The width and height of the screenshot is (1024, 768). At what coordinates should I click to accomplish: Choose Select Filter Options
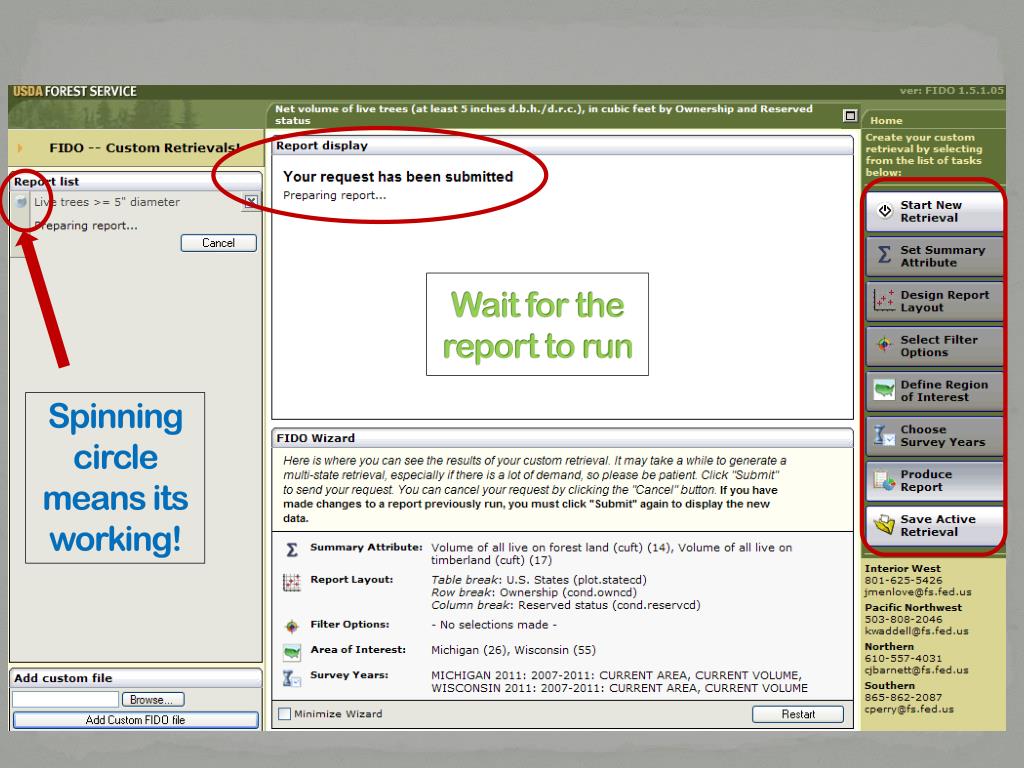[x=934, y=346]
